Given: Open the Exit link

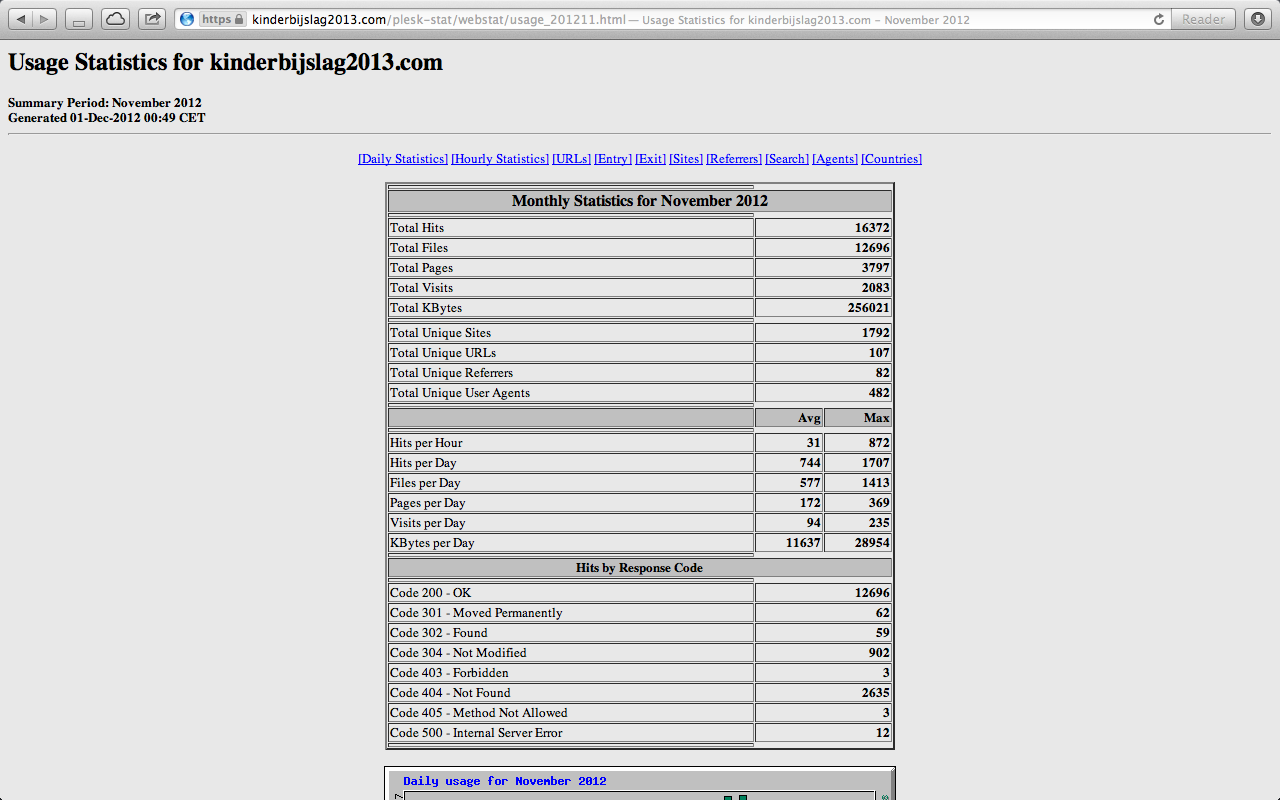Looking at the screenshot, I should pos(650,159).
